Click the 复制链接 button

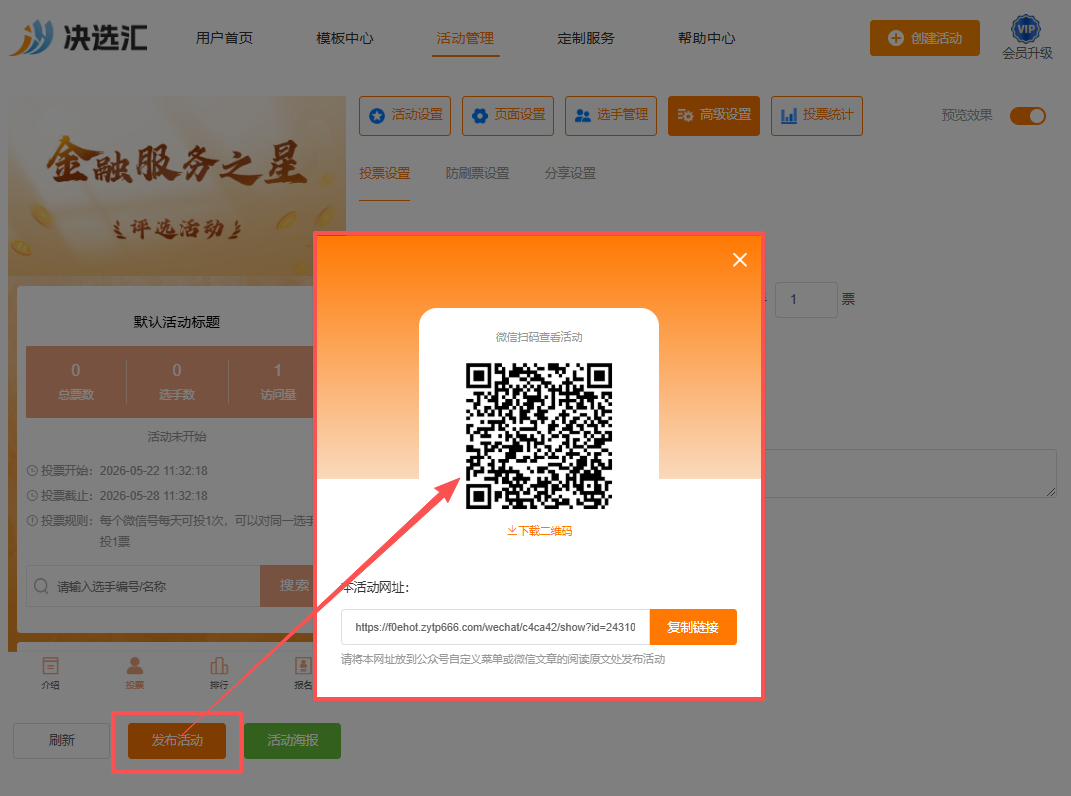pyautogui.click(x=693, y=627)
